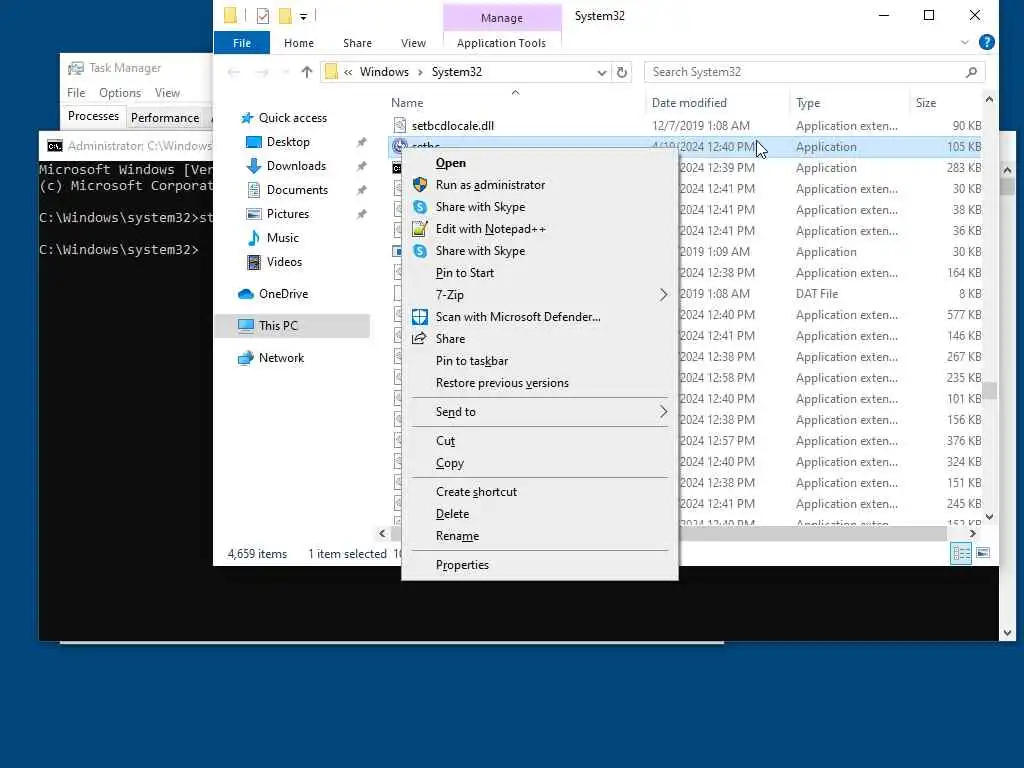1024x768 pixels.
Task: Switch to Task Manager Processes tab
Action: click(93, 116)
